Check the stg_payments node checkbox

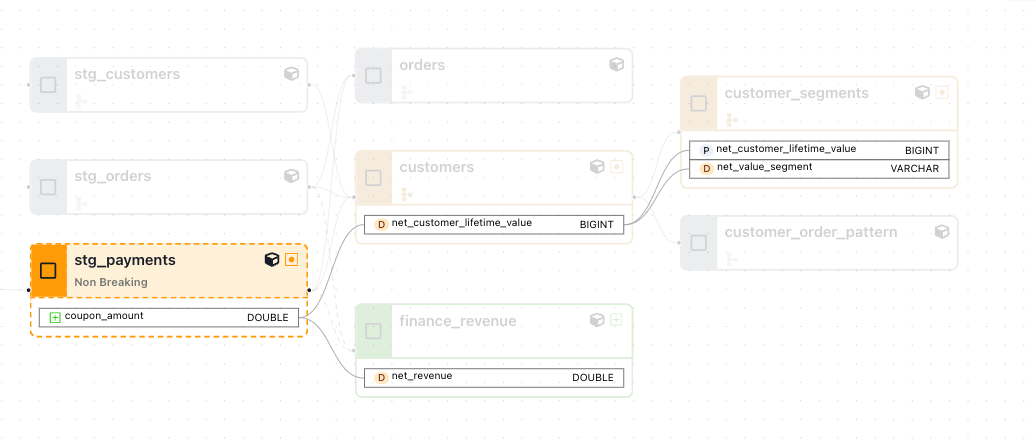point(48,270)
